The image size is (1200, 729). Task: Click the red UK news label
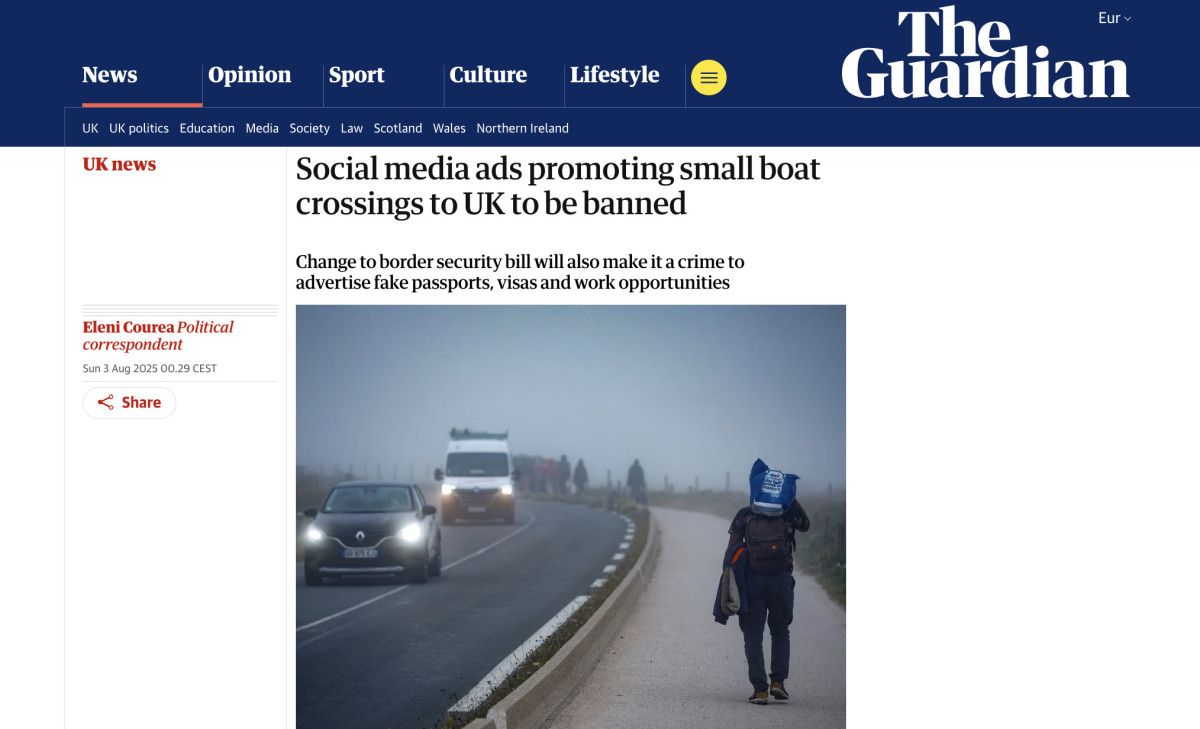(119, 164)
